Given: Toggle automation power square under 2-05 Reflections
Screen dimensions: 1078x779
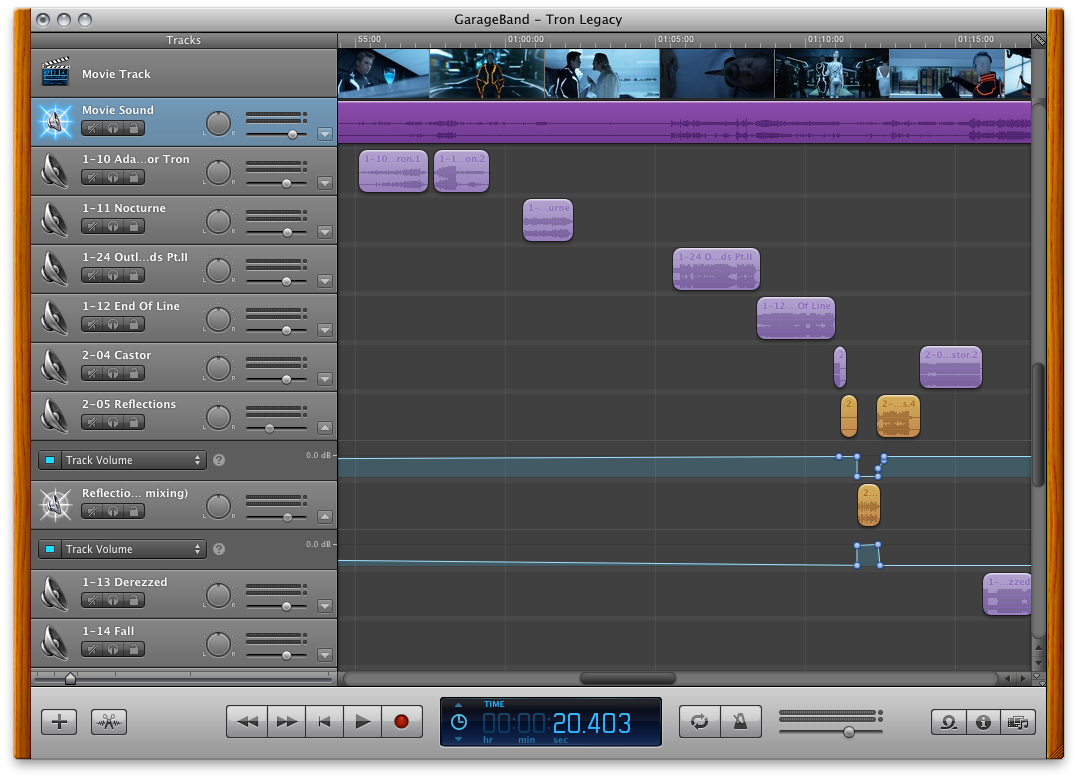Looking at the screenshot, I should pyautogui.click(x=50, y=460).
